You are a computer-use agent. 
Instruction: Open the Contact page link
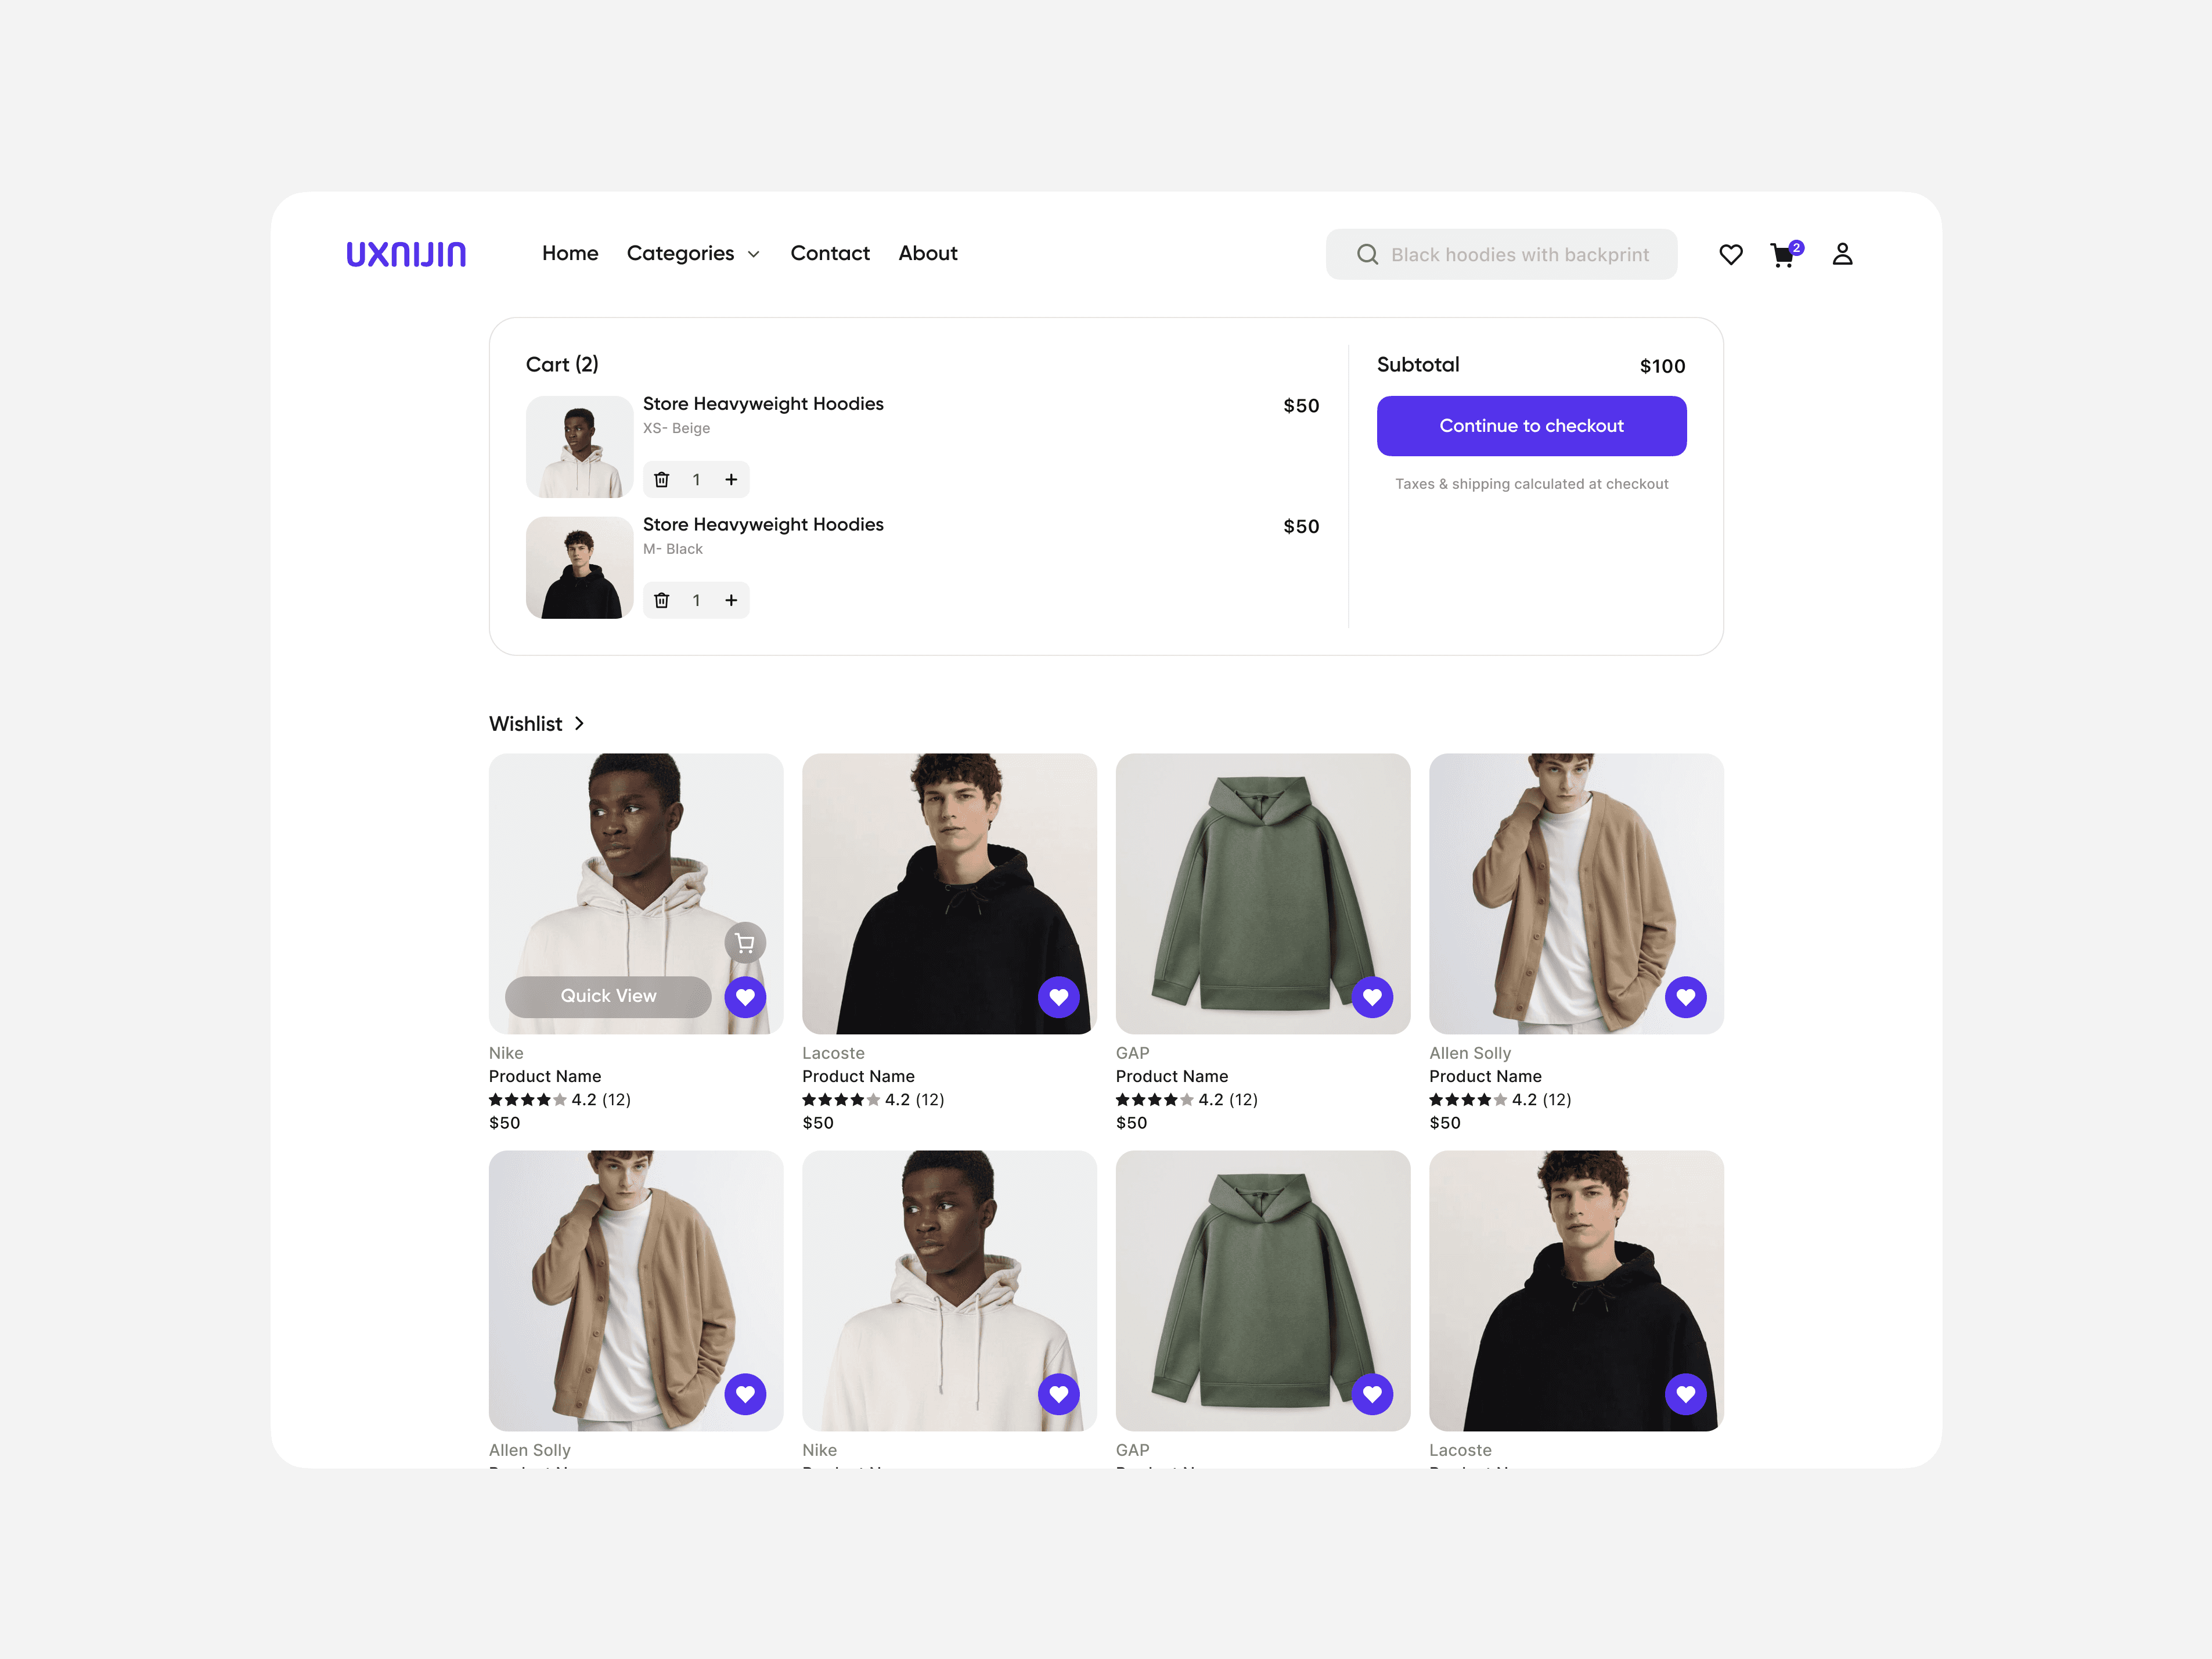(x=830, y=254)
